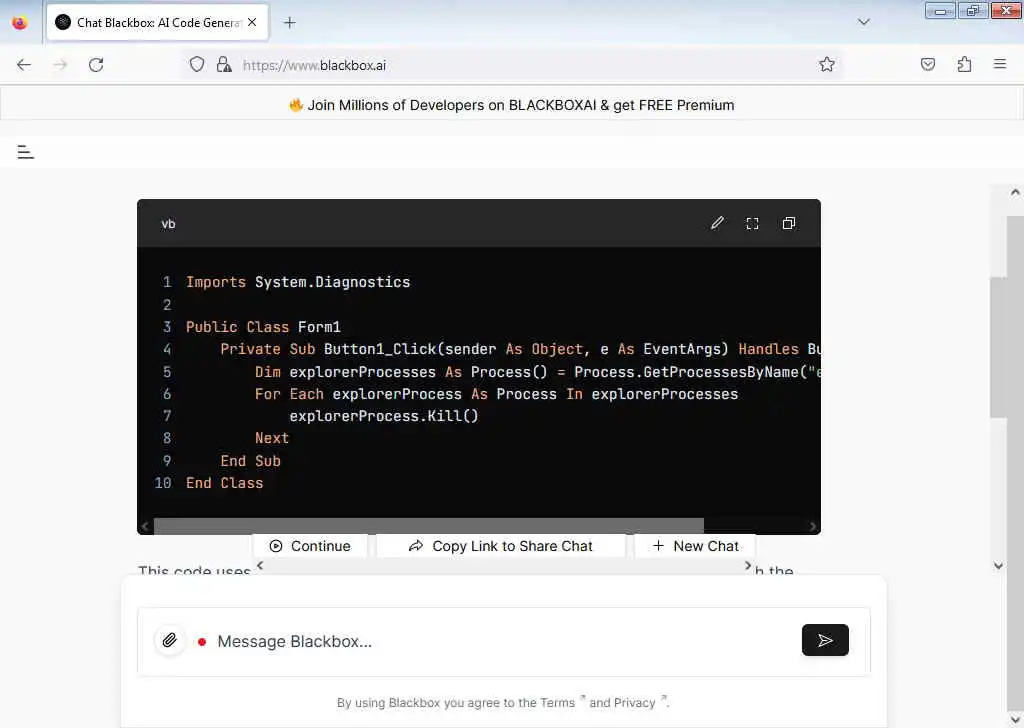Click the chat vertical scroll down arrow
Image resolution: width=1024 pixels, height=728 pixels.
[x=998, y=566]
